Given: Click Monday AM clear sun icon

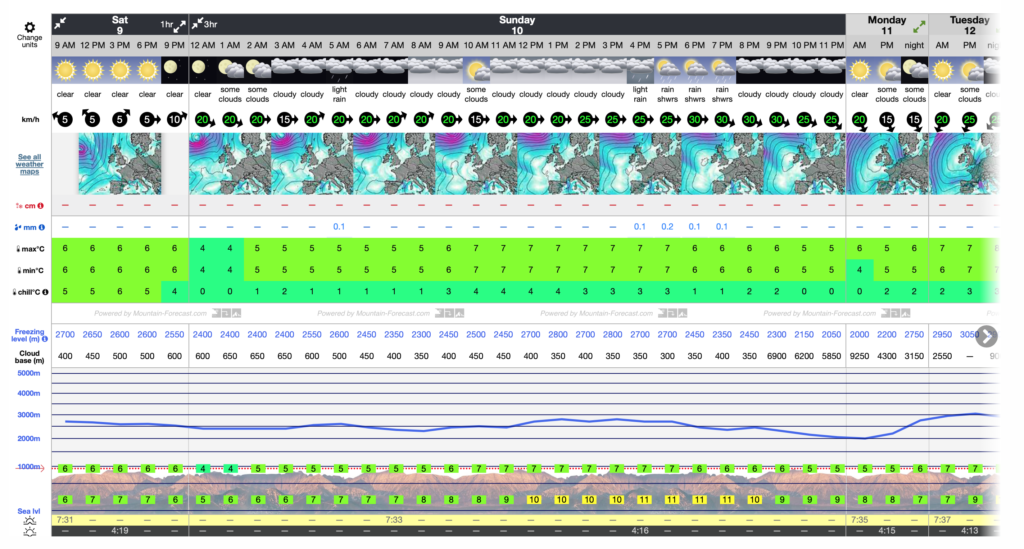Looking at the screenshot, I should point(860,71).
